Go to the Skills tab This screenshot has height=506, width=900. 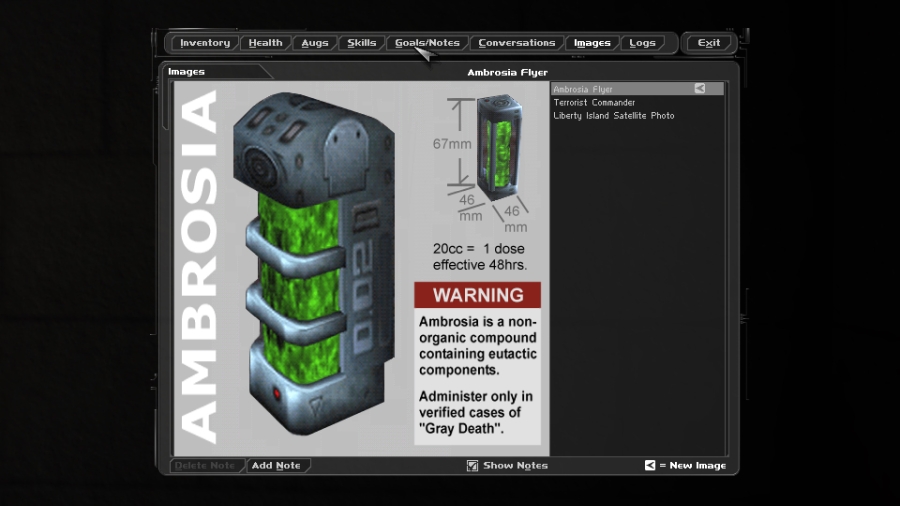coord(362,43)
